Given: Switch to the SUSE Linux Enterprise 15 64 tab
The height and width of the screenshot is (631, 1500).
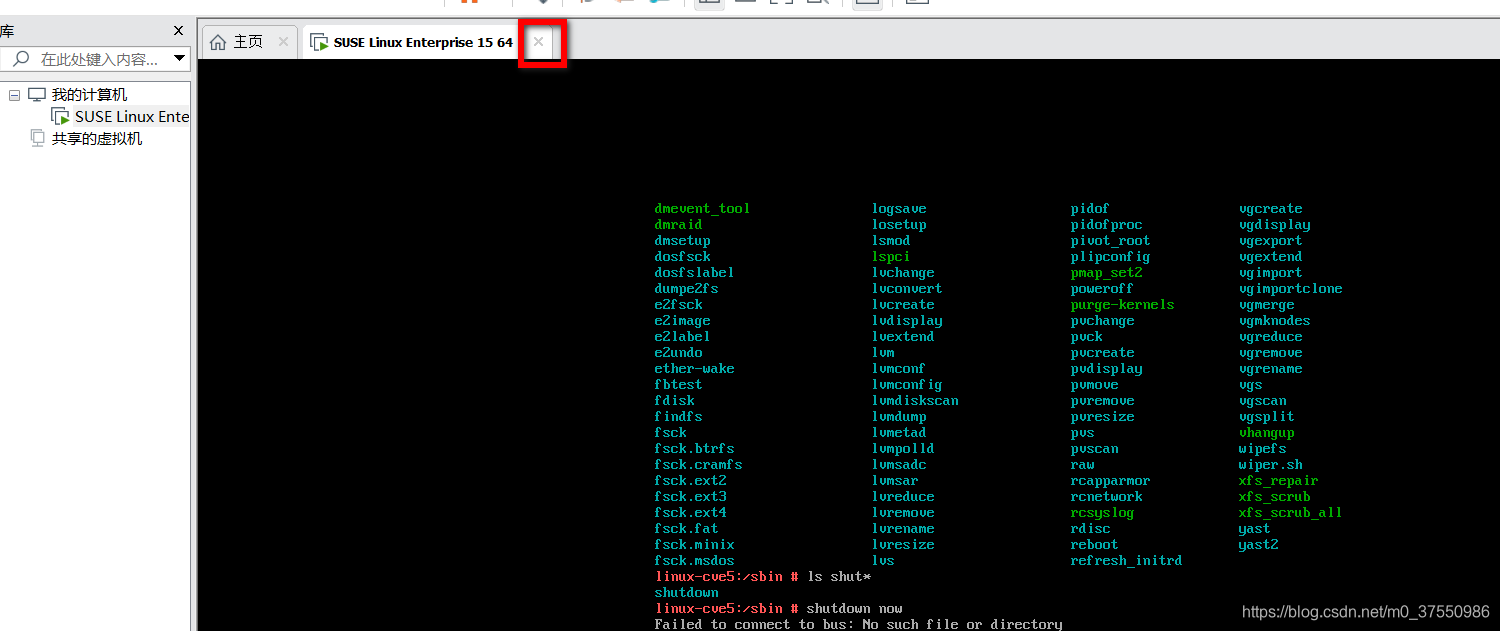Looking at the screenshot, I should click(x=423, y=42).
